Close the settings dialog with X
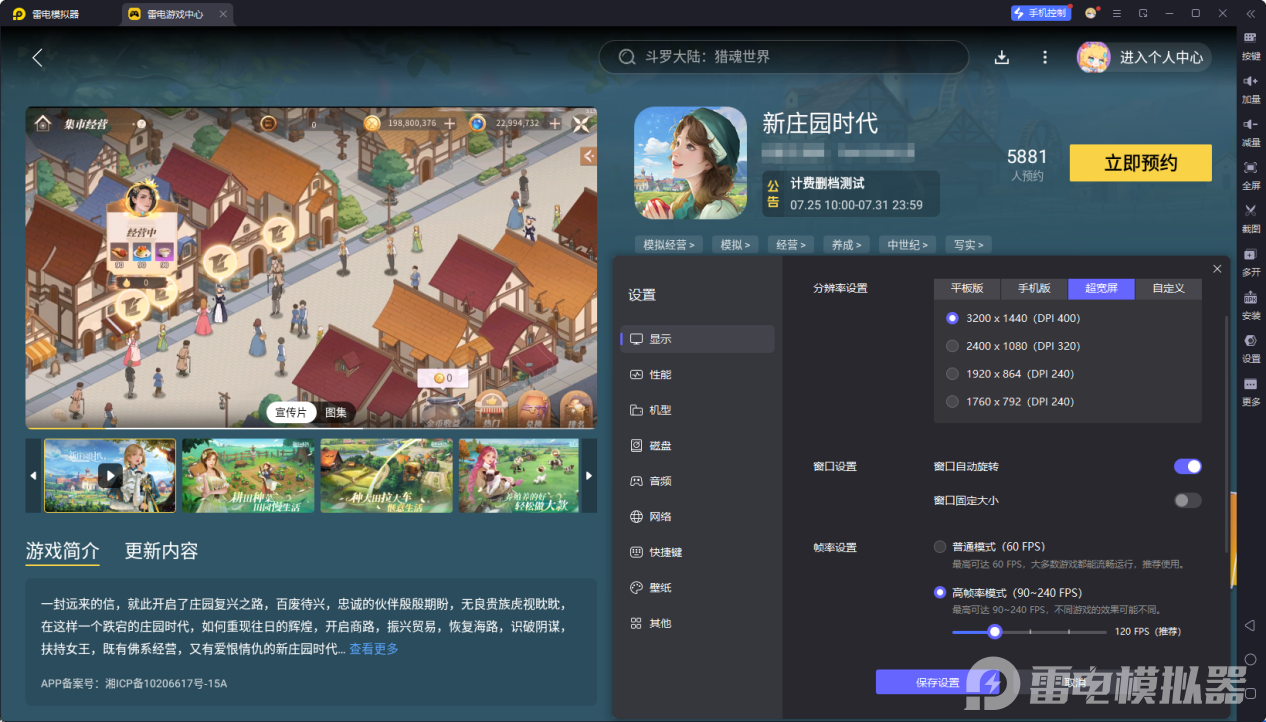 pyautogui.click(x=1217, y=269)
